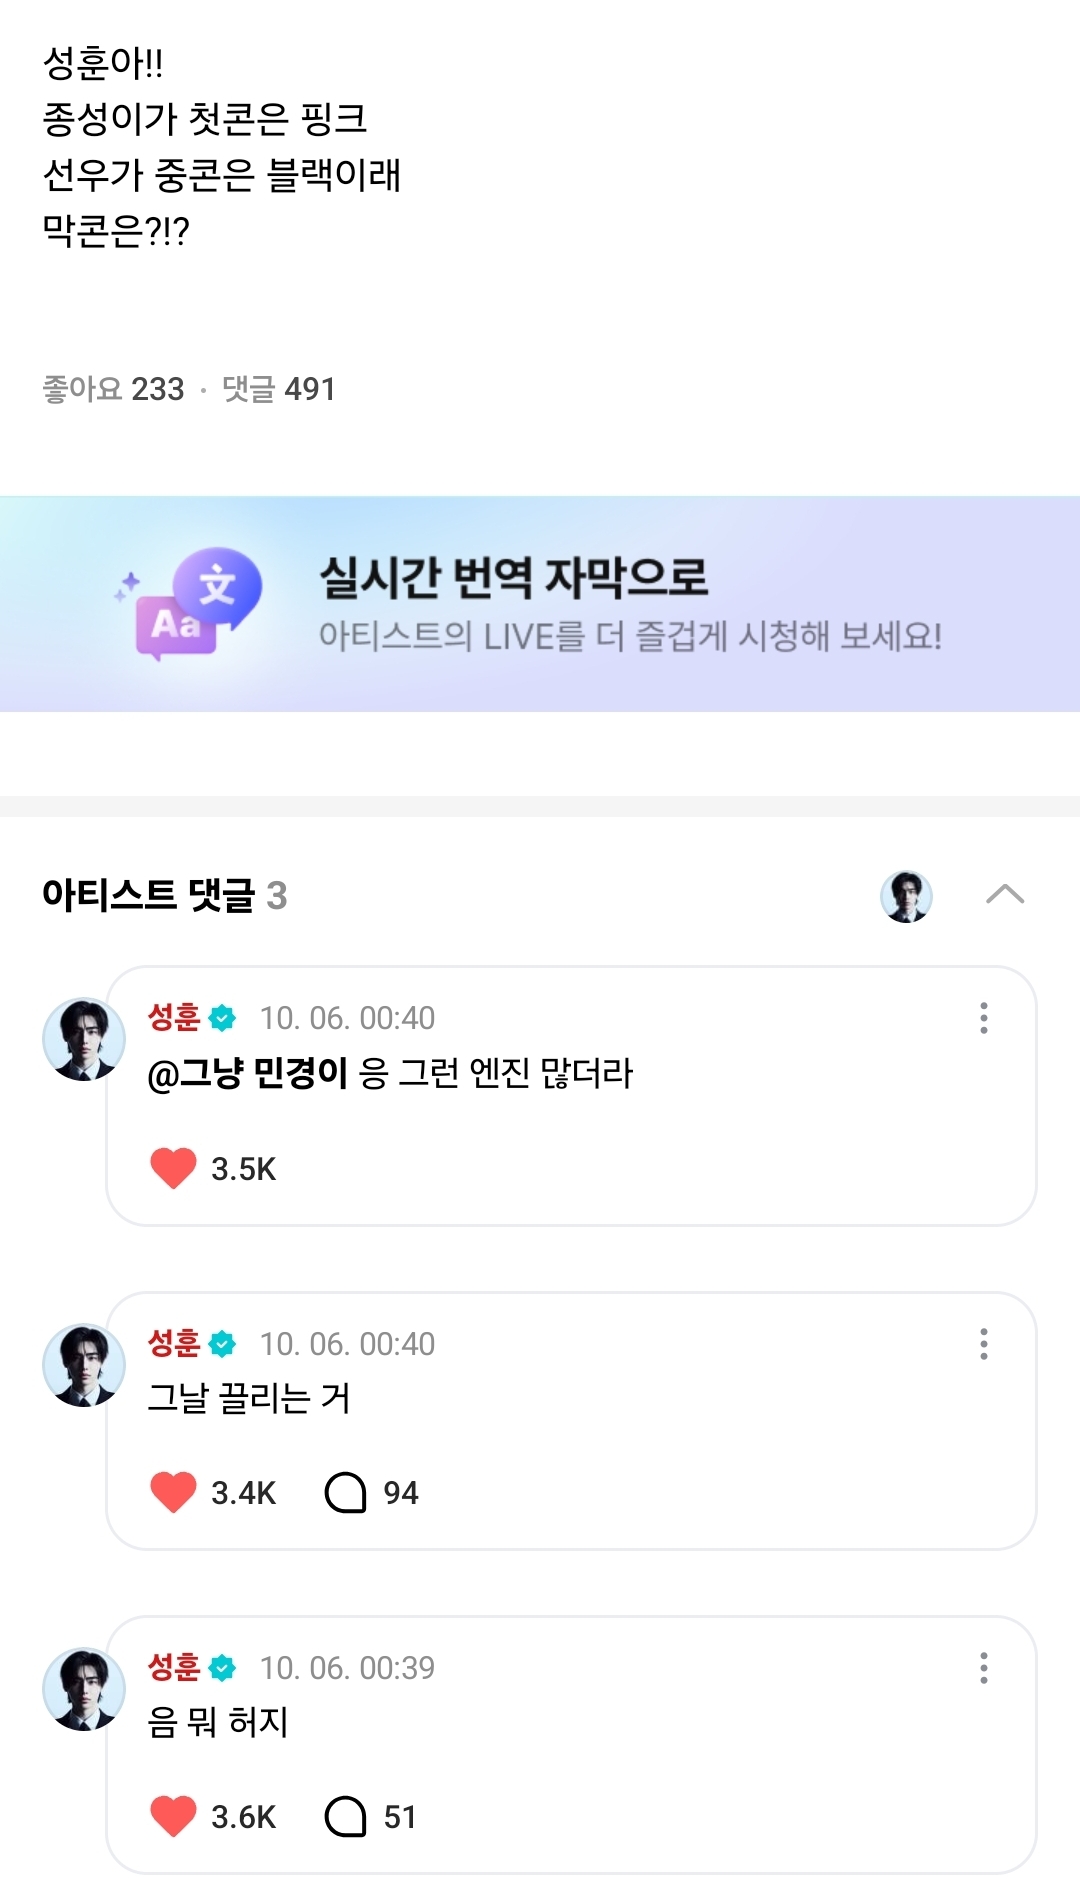This screenshot has width=1080, height=1887.
Task: Tap the '@그냥 민경이' mention
Action: point(248,1074)
